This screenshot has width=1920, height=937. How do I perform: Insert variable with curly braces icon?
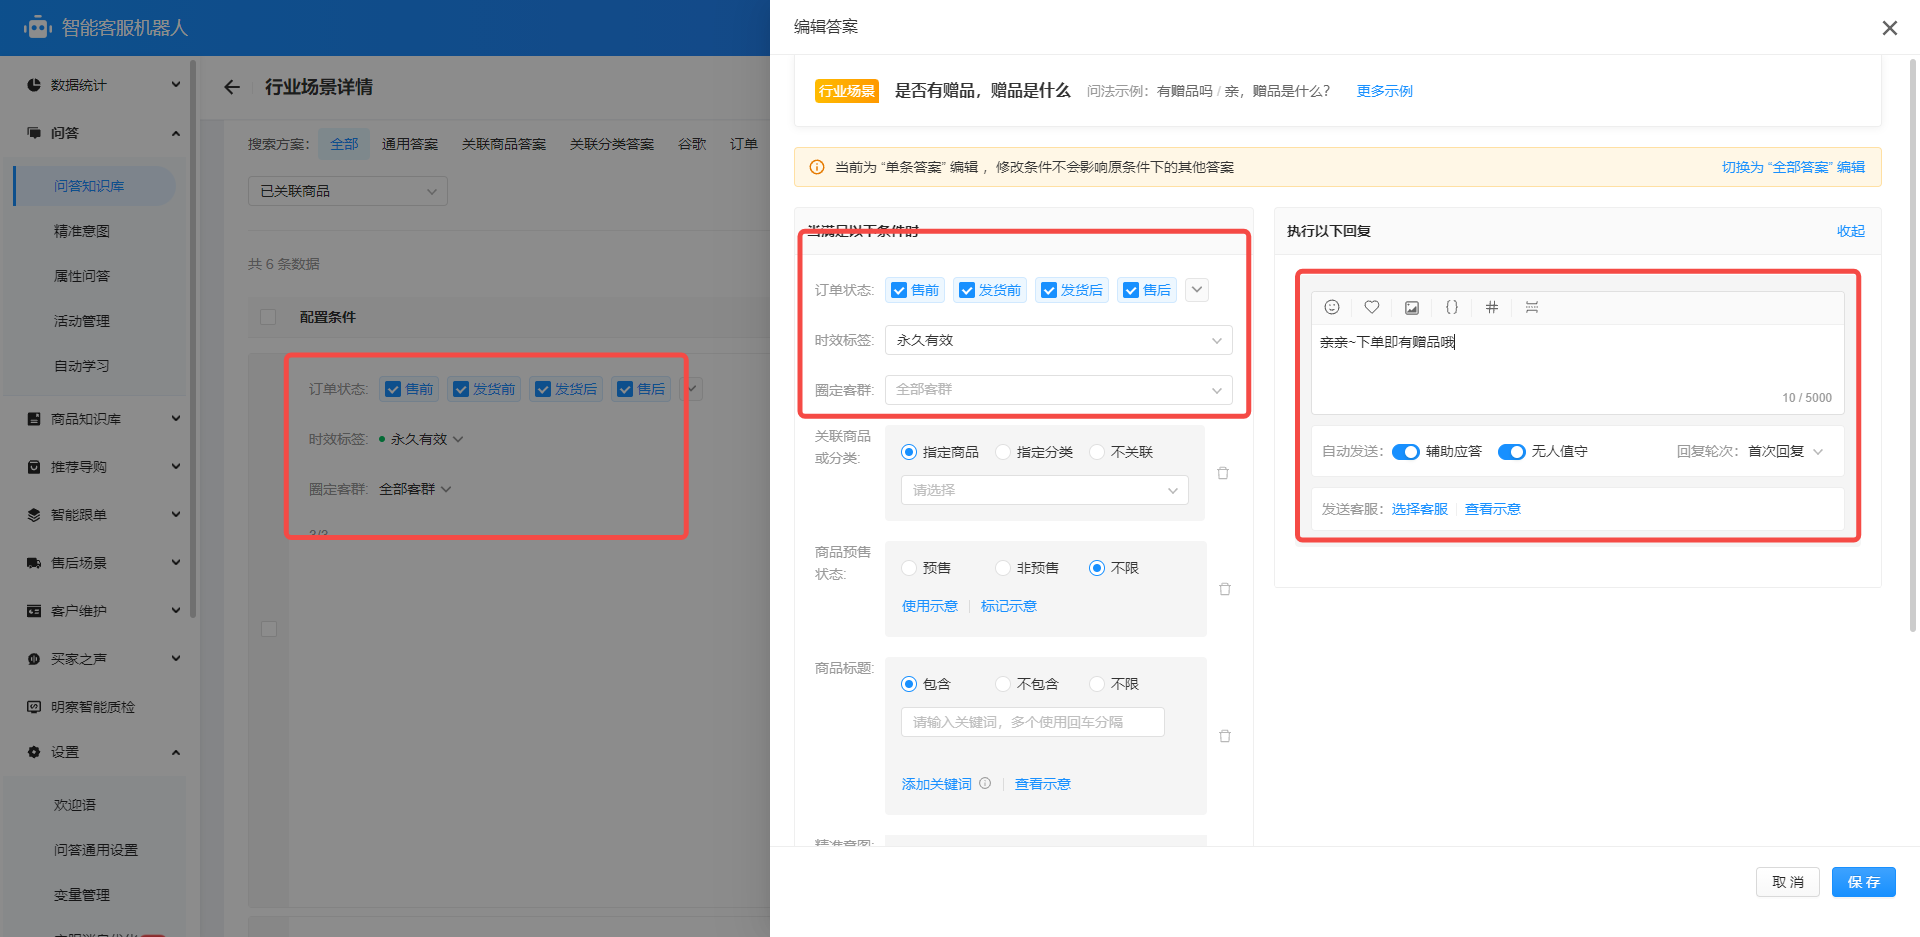tap(1452, 307)
